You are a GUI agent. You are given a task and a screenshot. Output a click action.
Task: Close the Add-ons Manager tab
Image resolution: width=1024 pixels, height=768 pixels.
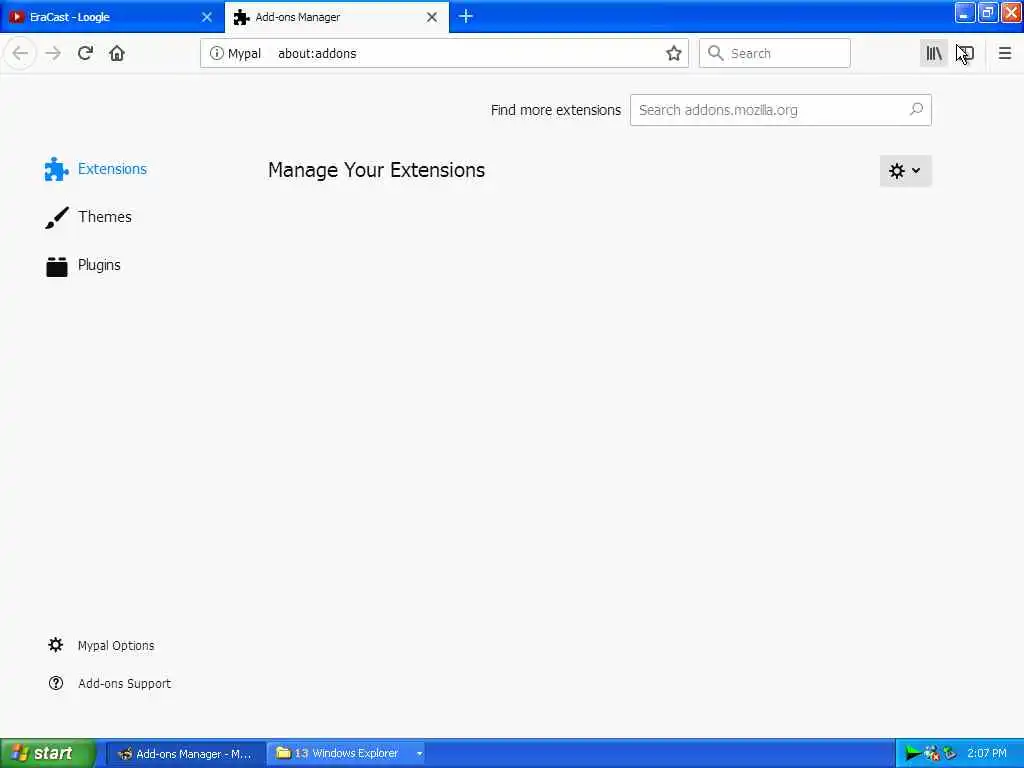(x=432, y=17)
